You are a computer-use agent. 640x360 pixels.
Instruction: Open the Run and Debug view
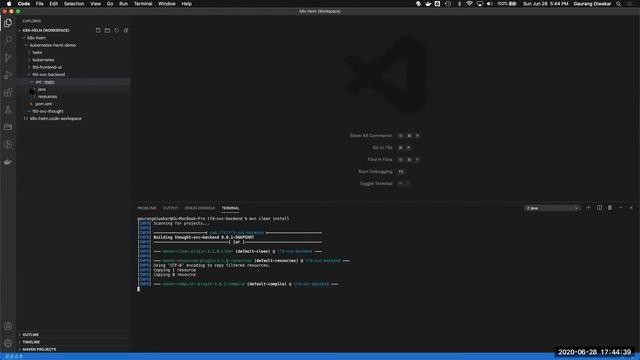coord(8,75)
